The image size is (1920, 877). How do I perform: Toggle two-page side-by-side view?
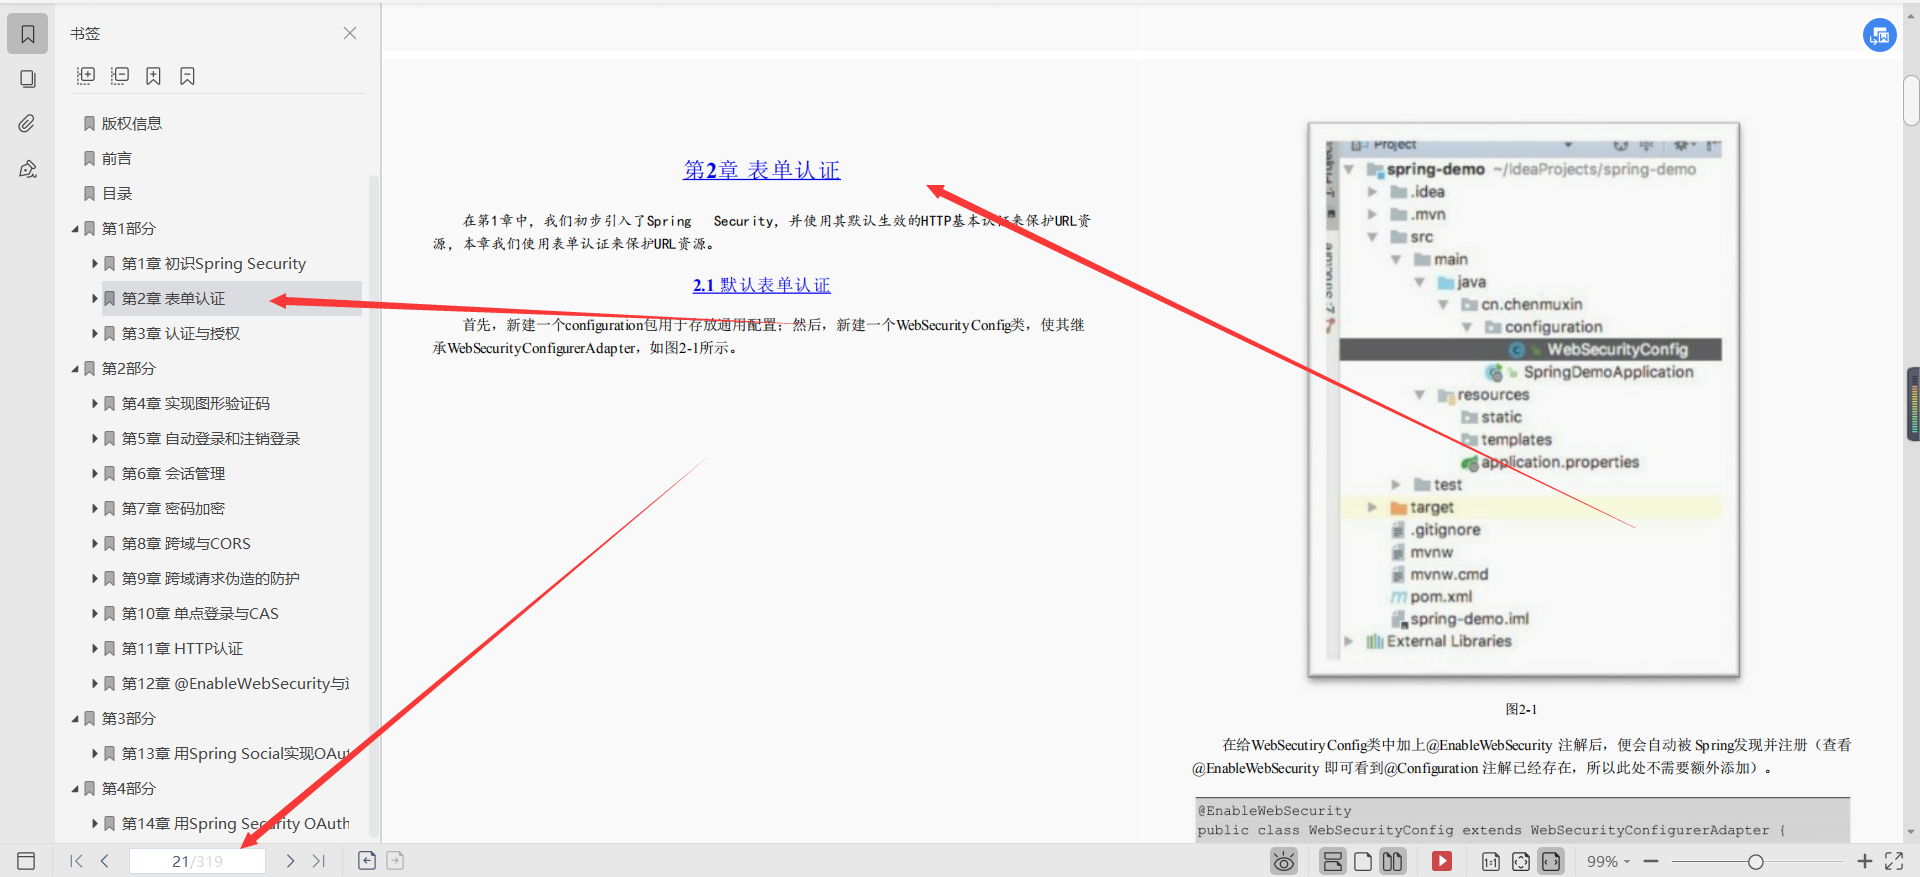tap(1392, 861)
